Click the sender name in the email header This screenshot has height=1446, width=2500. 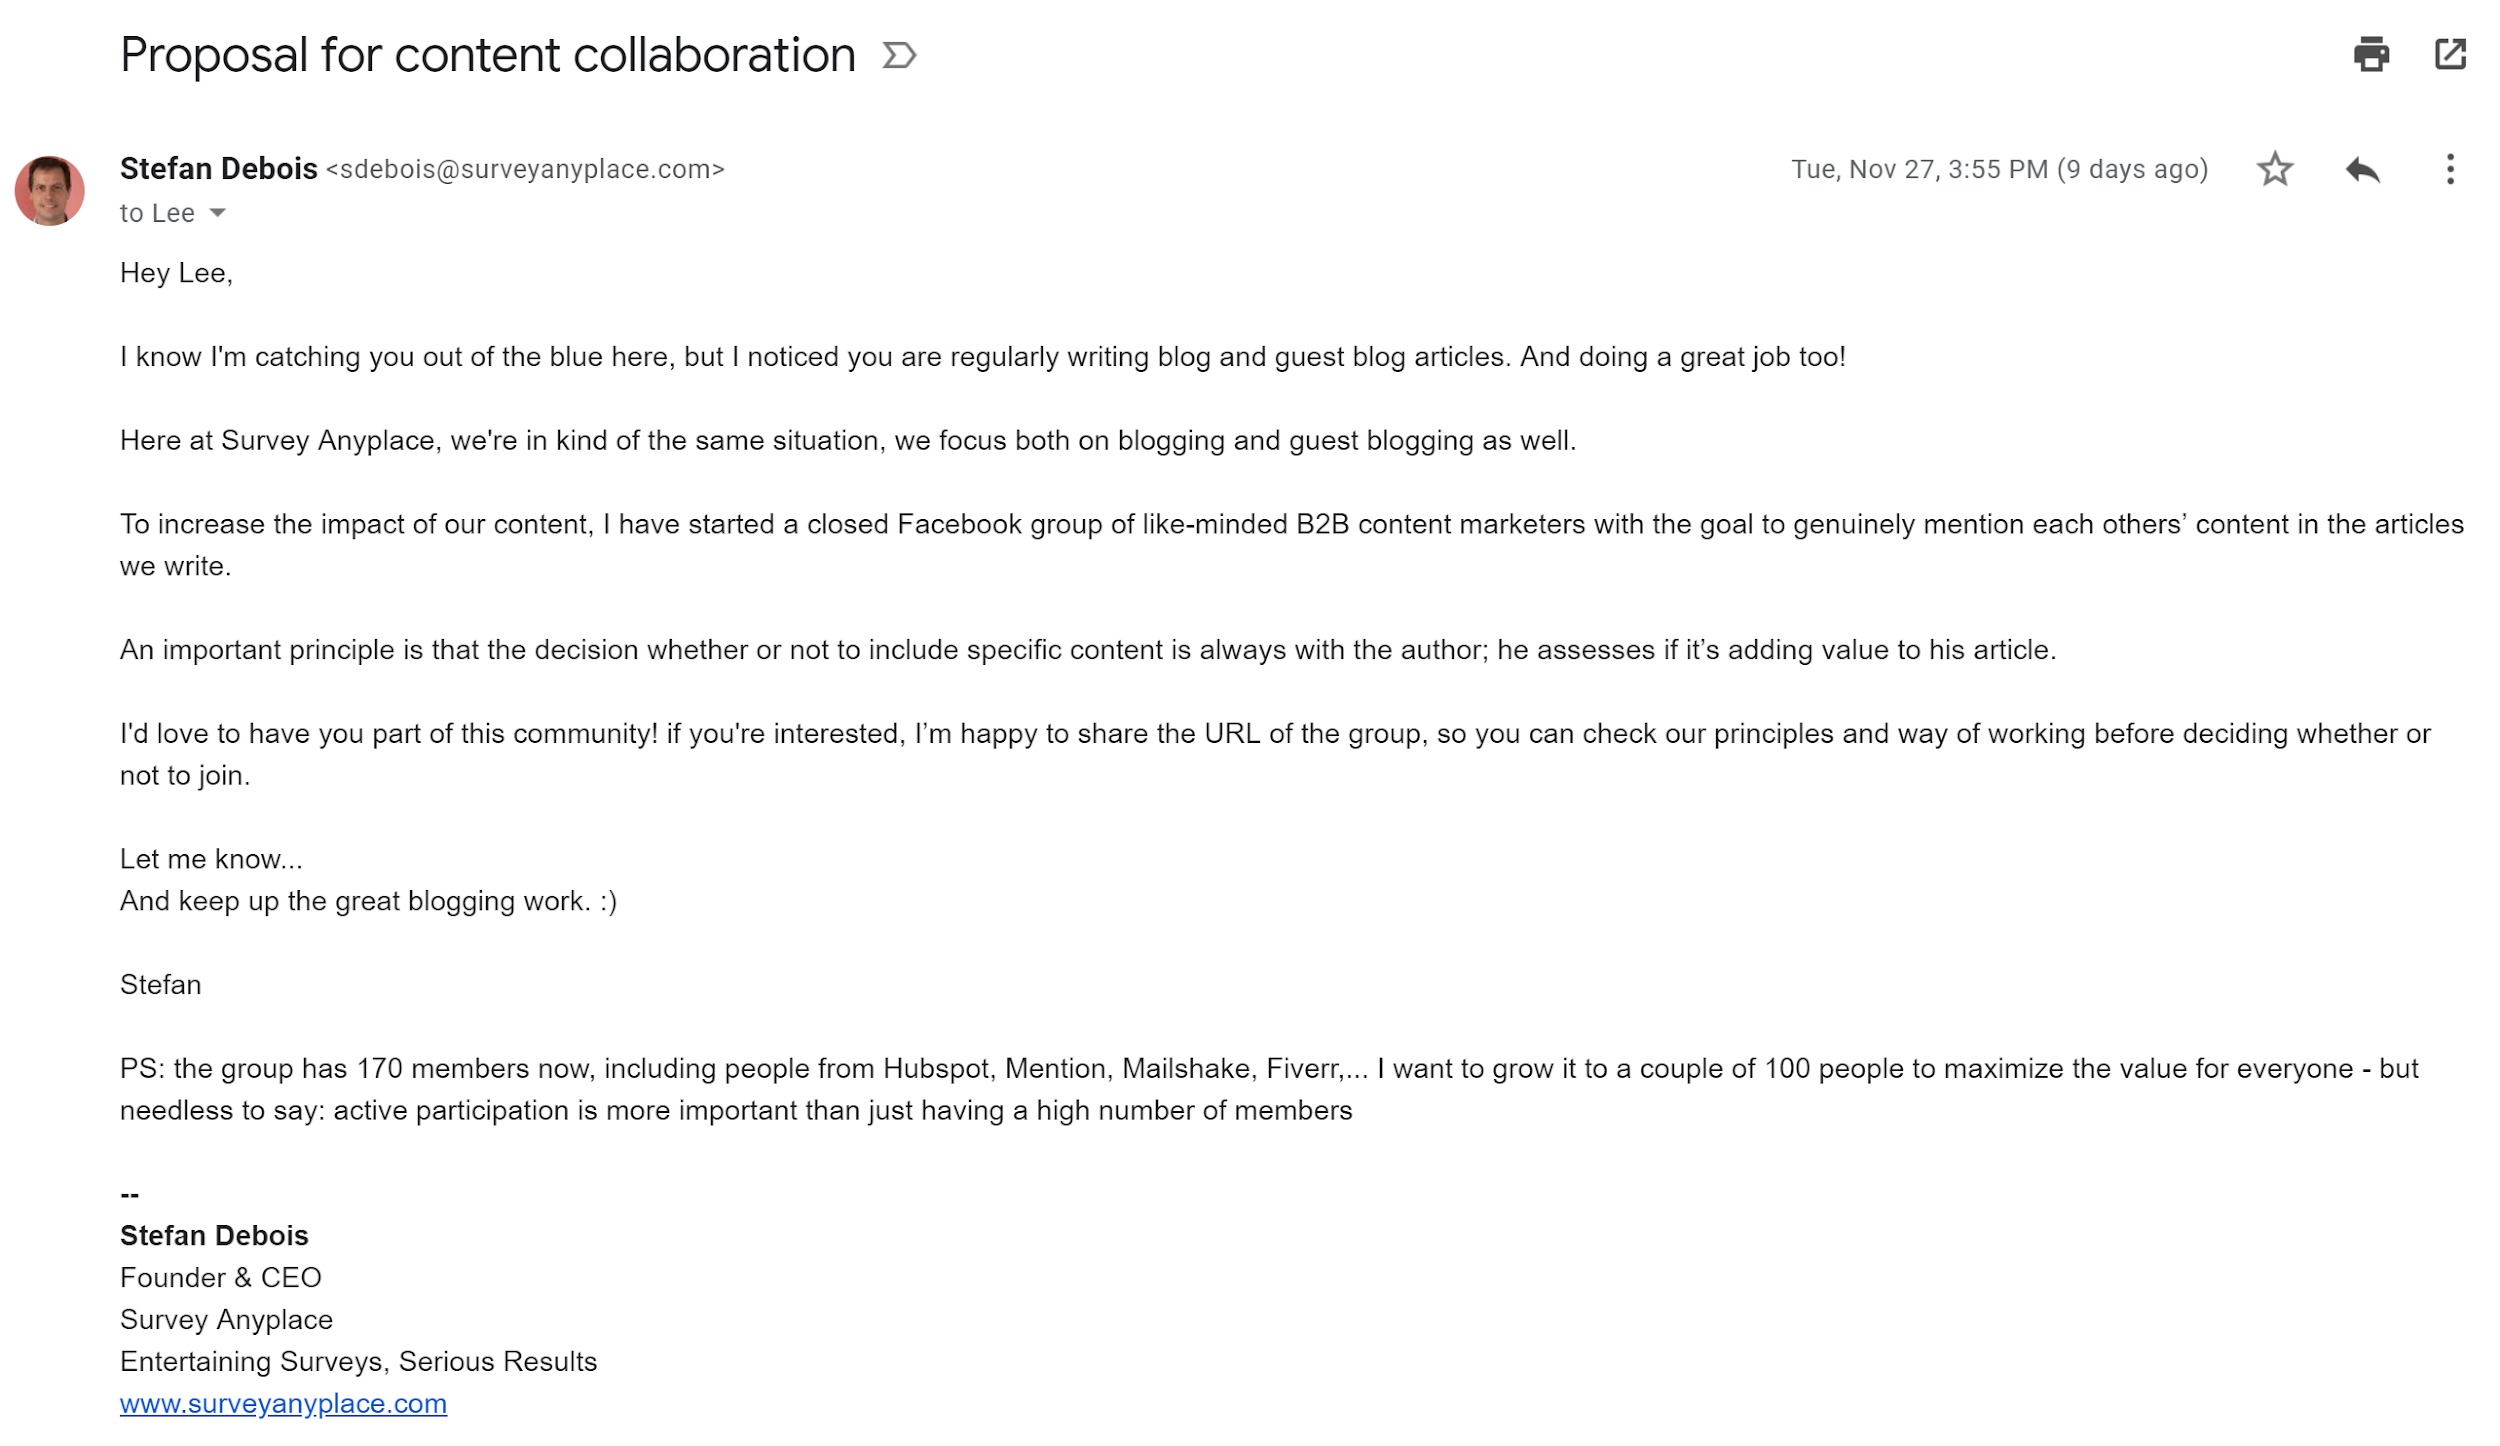[218, 169]
